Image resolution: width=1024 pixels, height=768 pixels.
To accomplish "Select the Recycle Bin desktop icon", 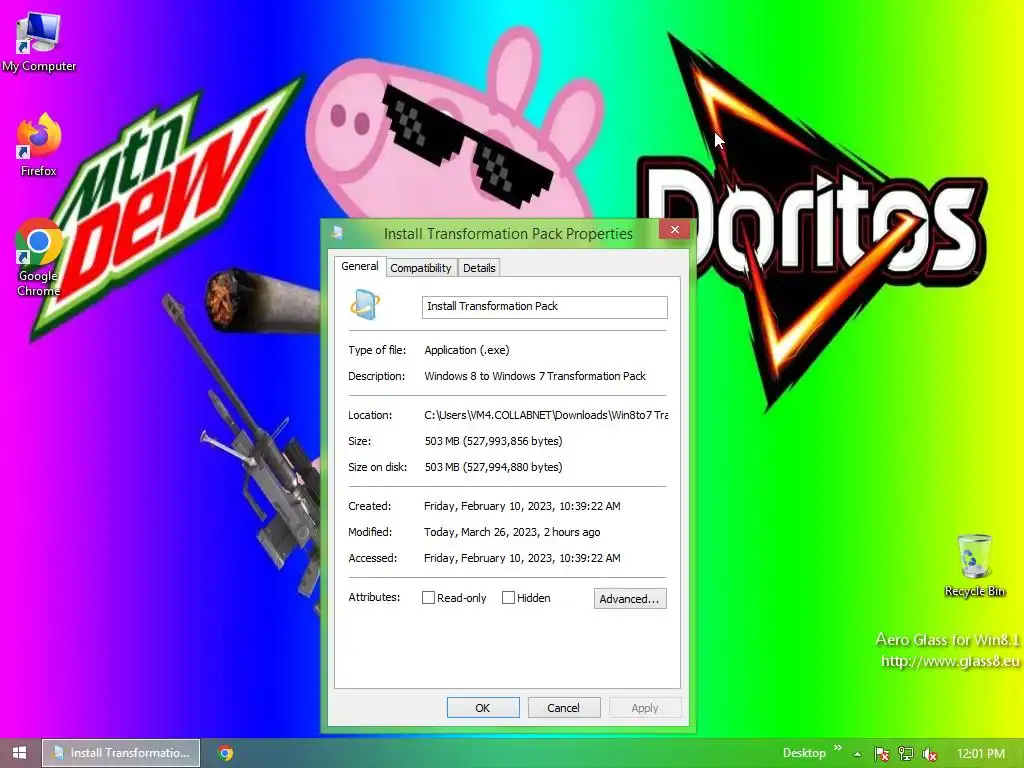I will tap(974, 566).
